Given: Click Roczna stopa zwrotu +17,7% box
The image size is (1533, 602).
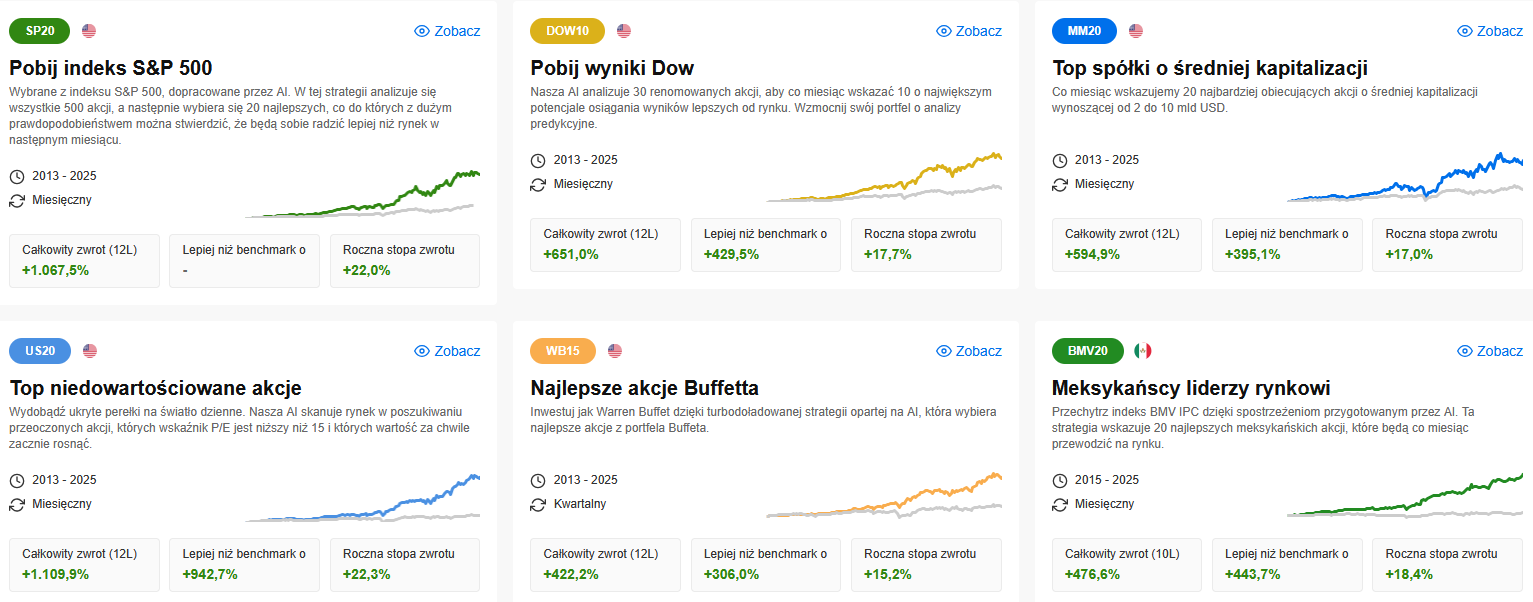Looking at the screenshot, I should click(926, 244).
